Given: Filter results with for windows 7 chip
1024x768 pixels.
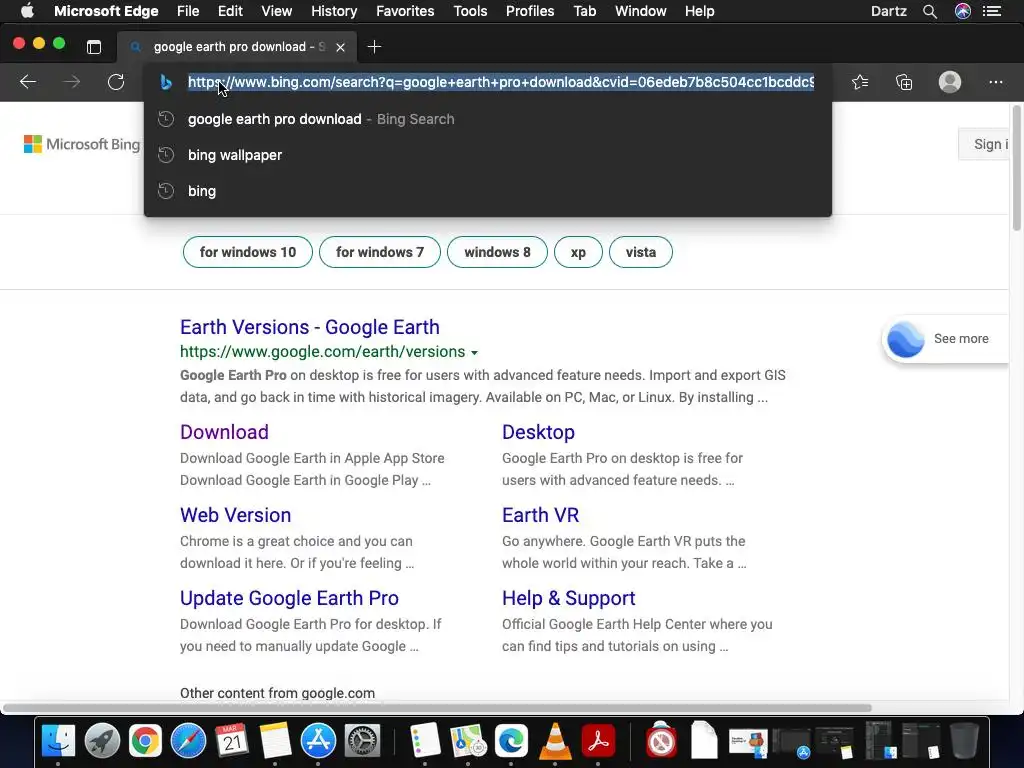Looking at the screenshot, I should tap(379, 252).
